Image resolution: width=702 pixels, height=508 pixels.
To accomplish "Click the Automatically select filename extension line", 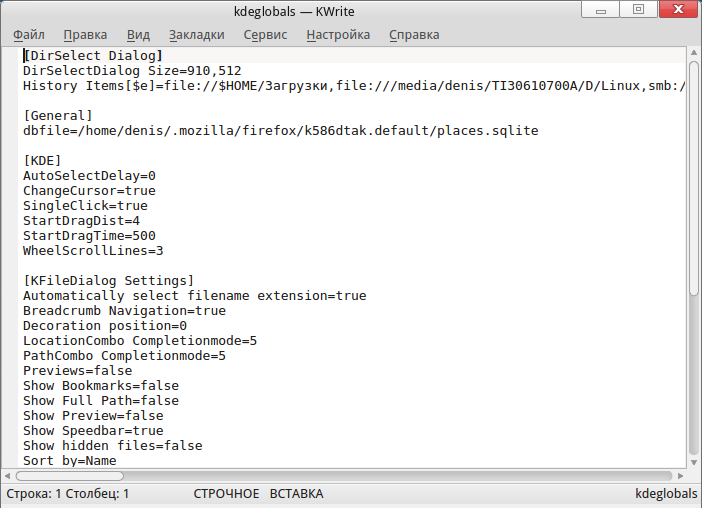I will pyautogui.click(x=195, y=295).
